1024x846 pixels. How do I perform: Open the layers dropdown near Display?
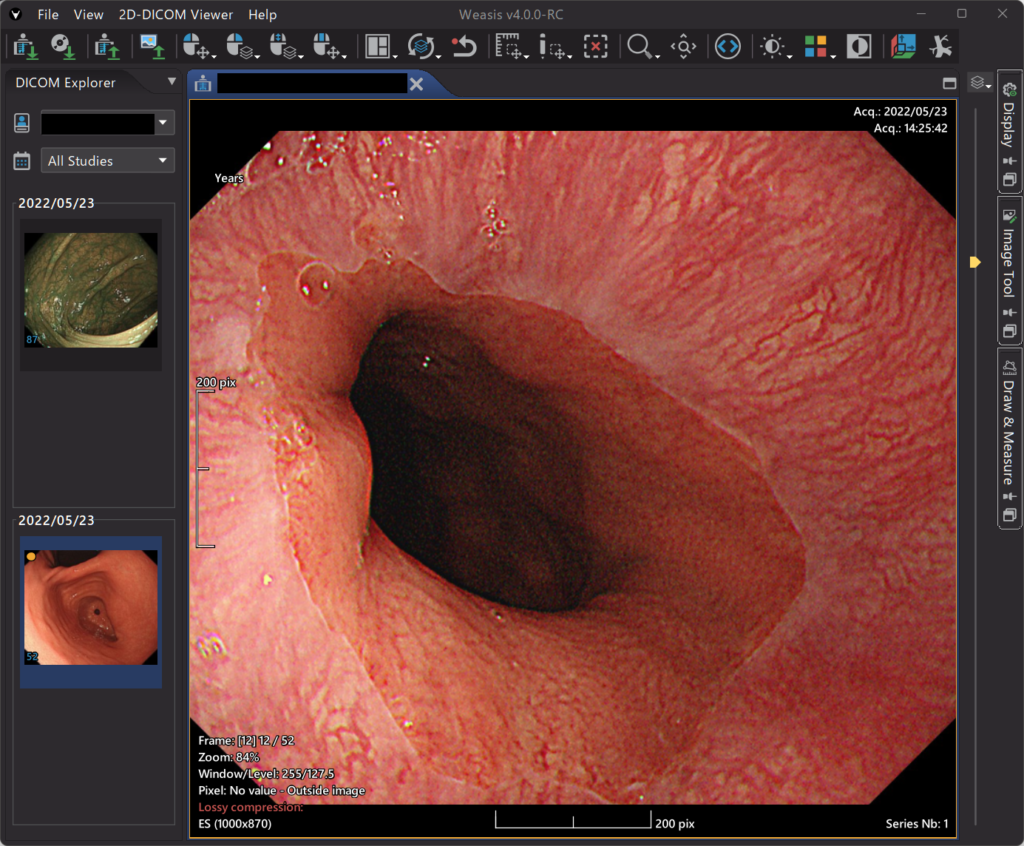980,83
